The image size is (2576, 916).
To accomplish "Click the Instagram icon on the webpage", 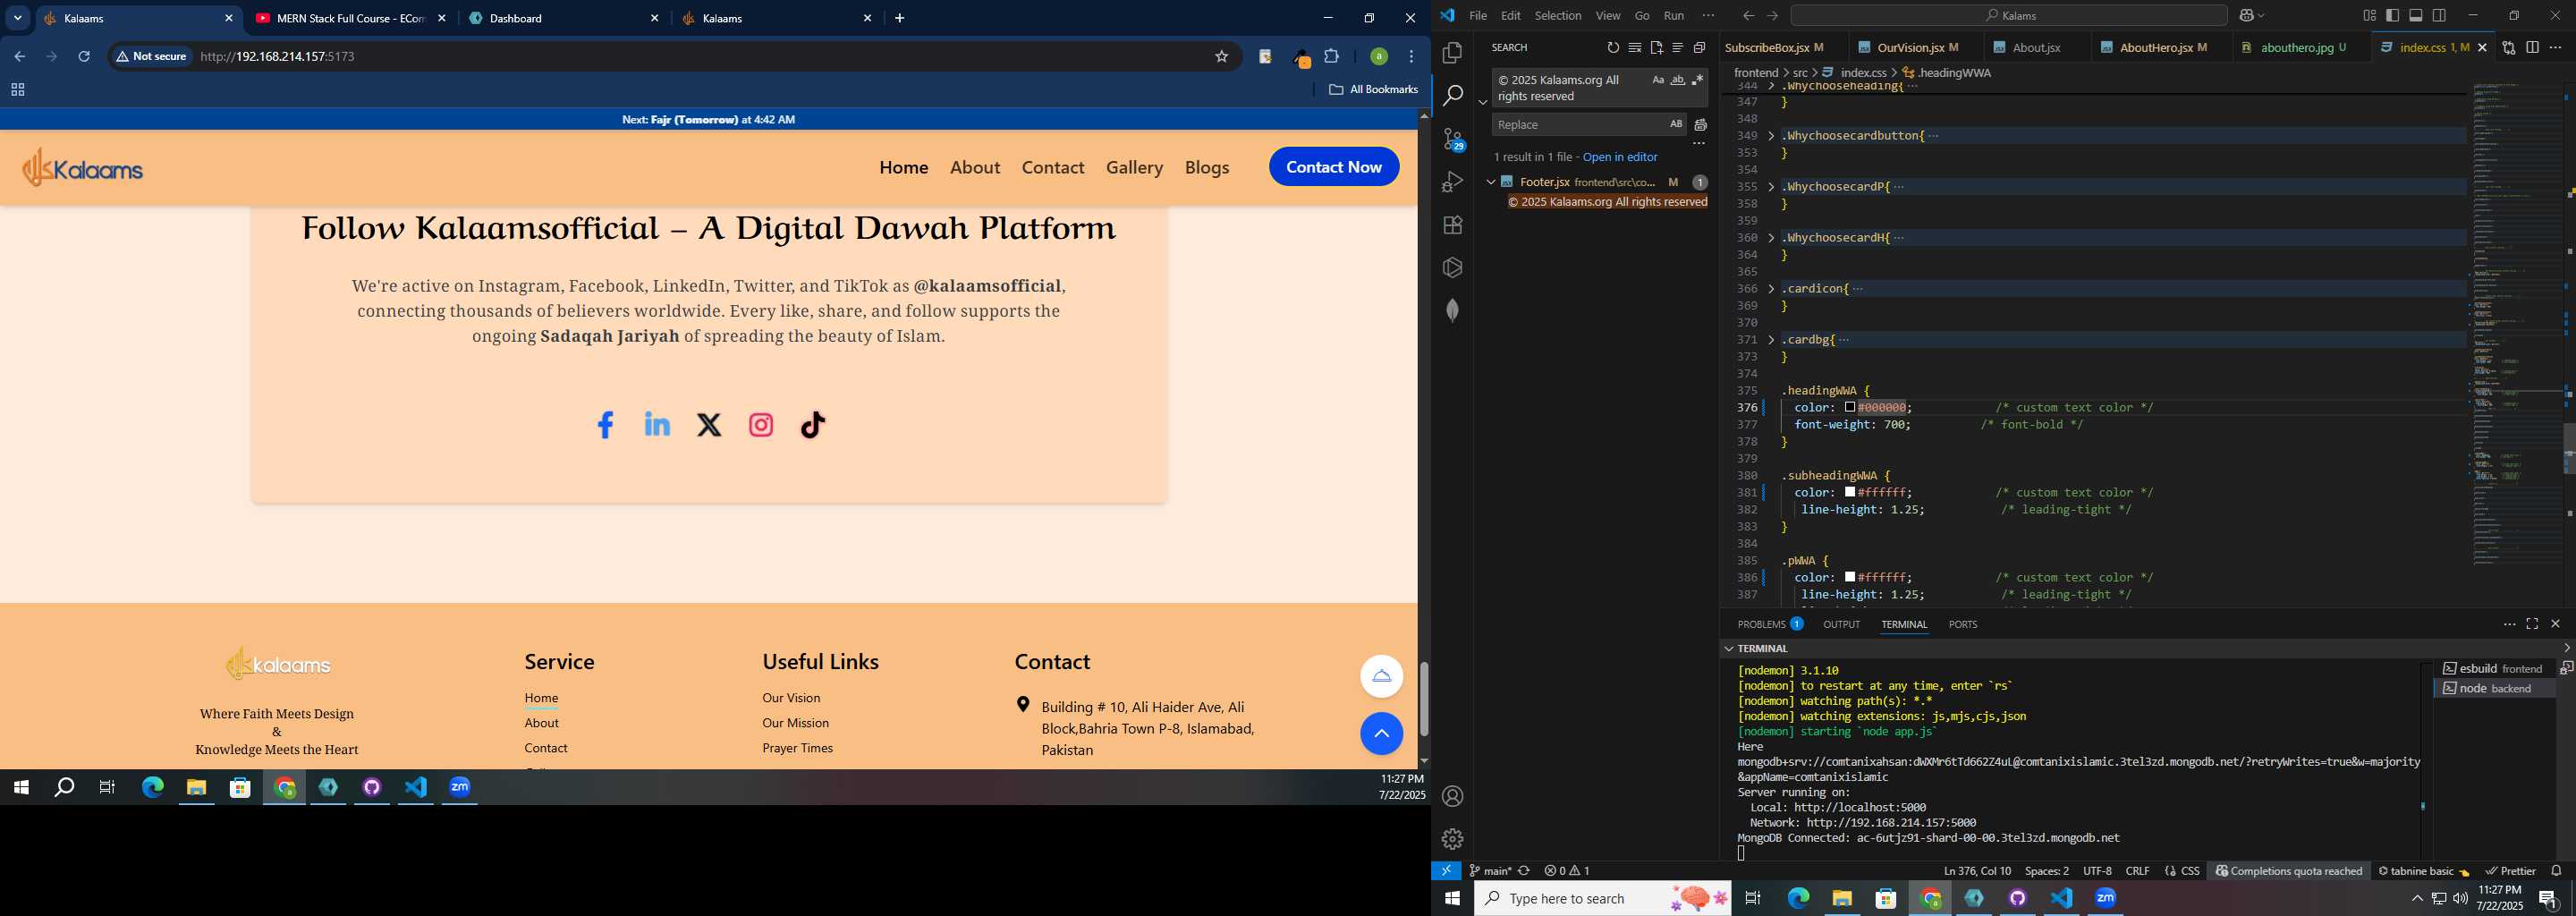I will (x=761, y=425).
